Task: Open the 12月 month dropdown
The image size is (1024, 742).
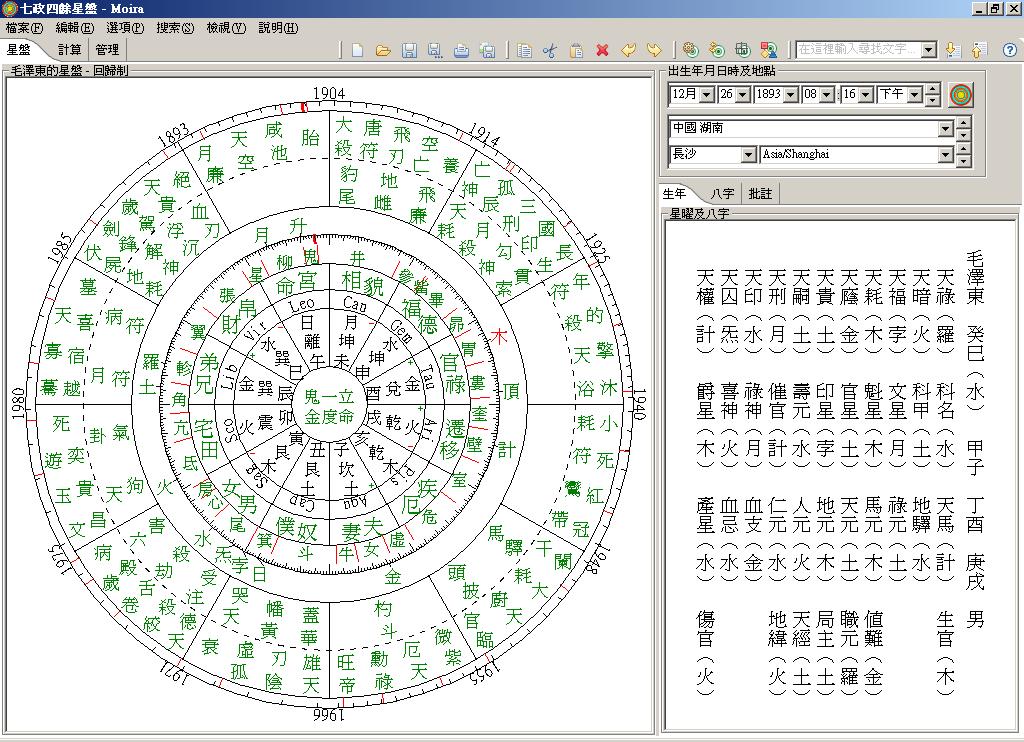Action: point(707,95)
